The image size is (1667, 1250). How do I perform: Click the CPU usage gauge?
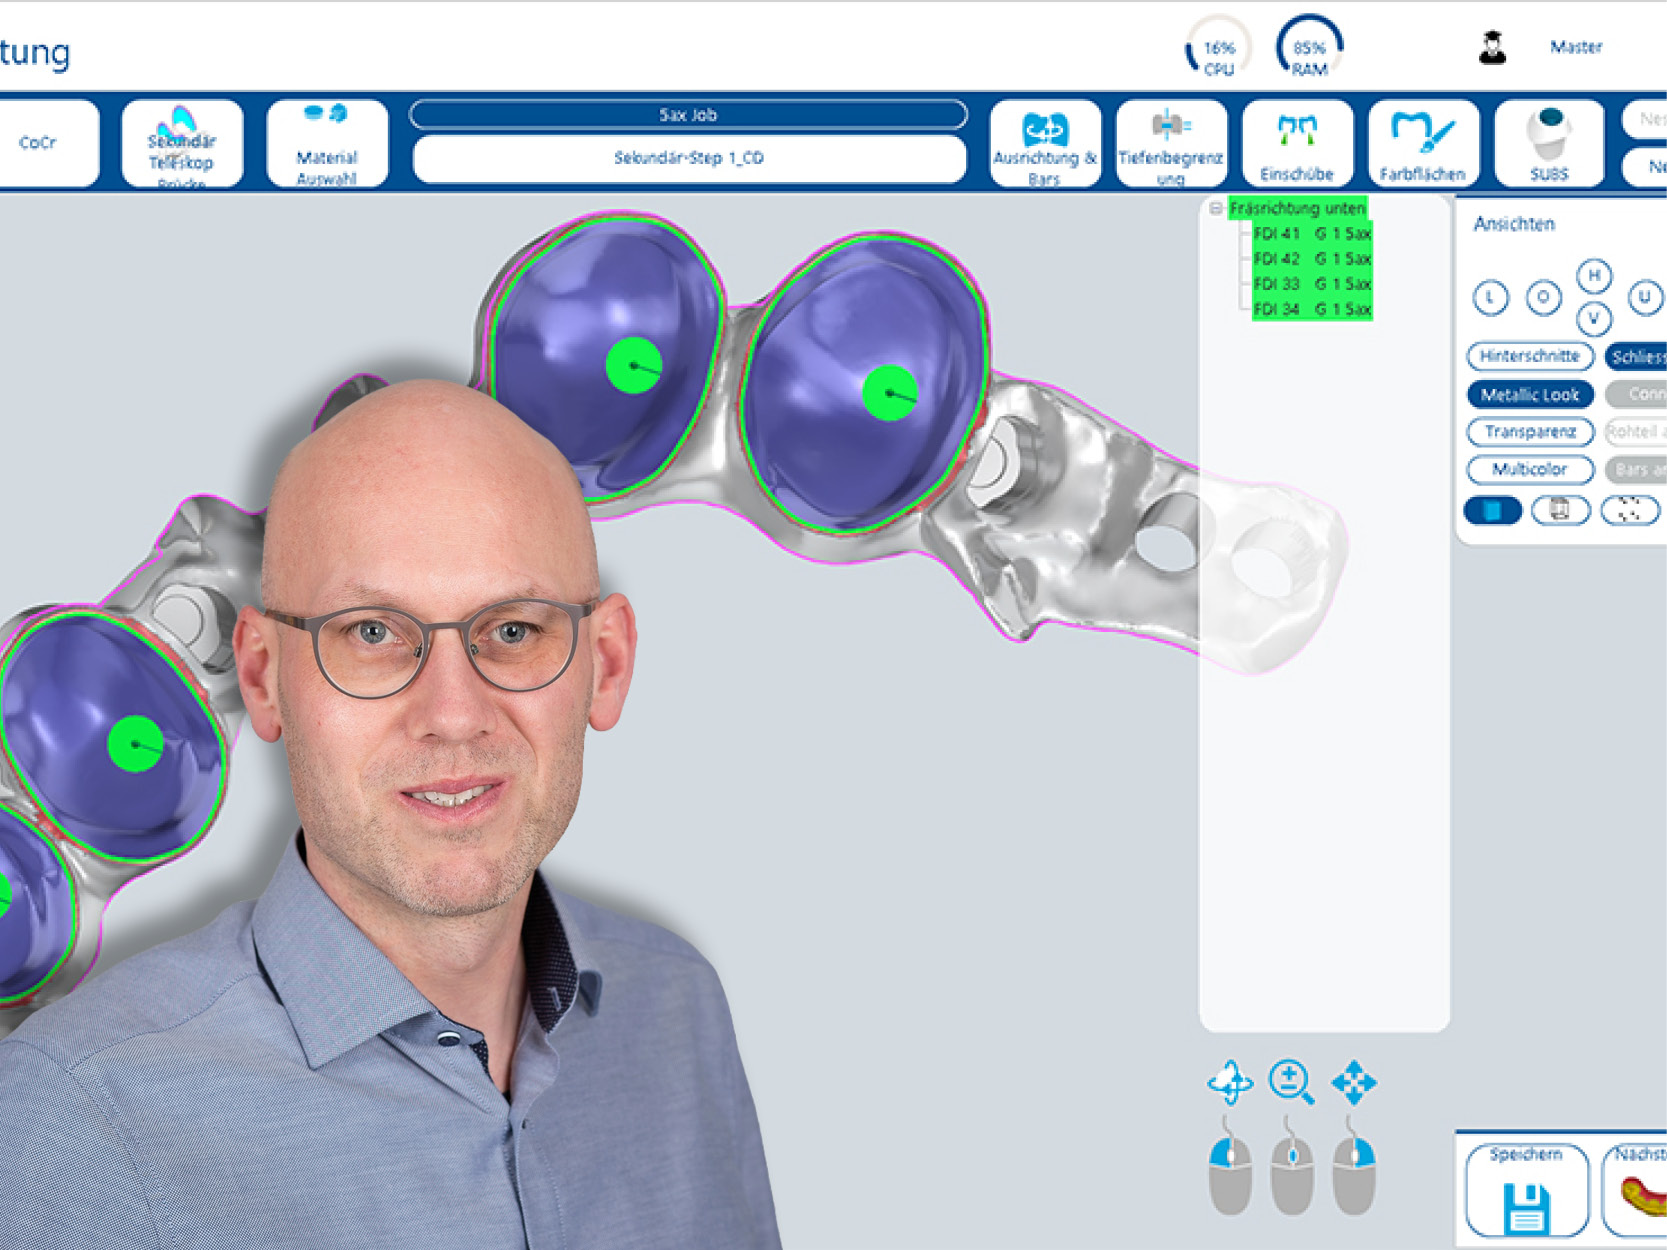pyautogui.click(x=1218, y=47)
